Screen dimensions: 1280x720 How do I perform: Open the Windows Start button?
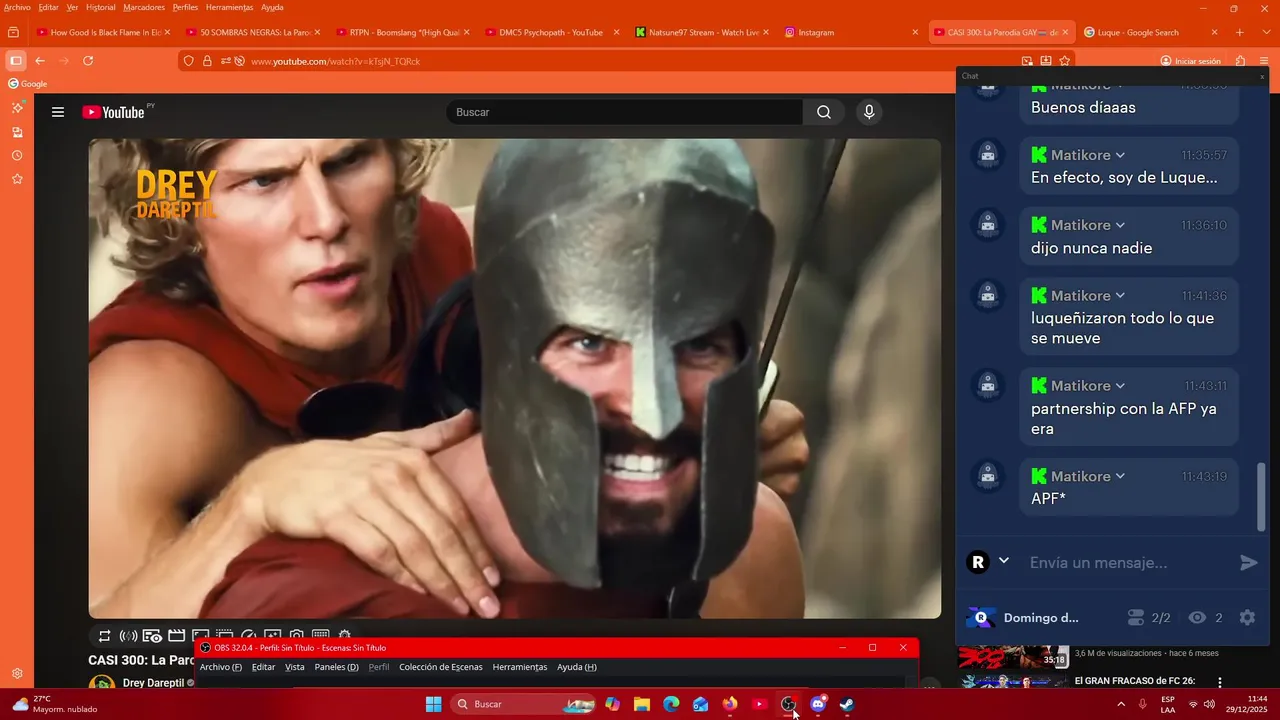(433, 704)
